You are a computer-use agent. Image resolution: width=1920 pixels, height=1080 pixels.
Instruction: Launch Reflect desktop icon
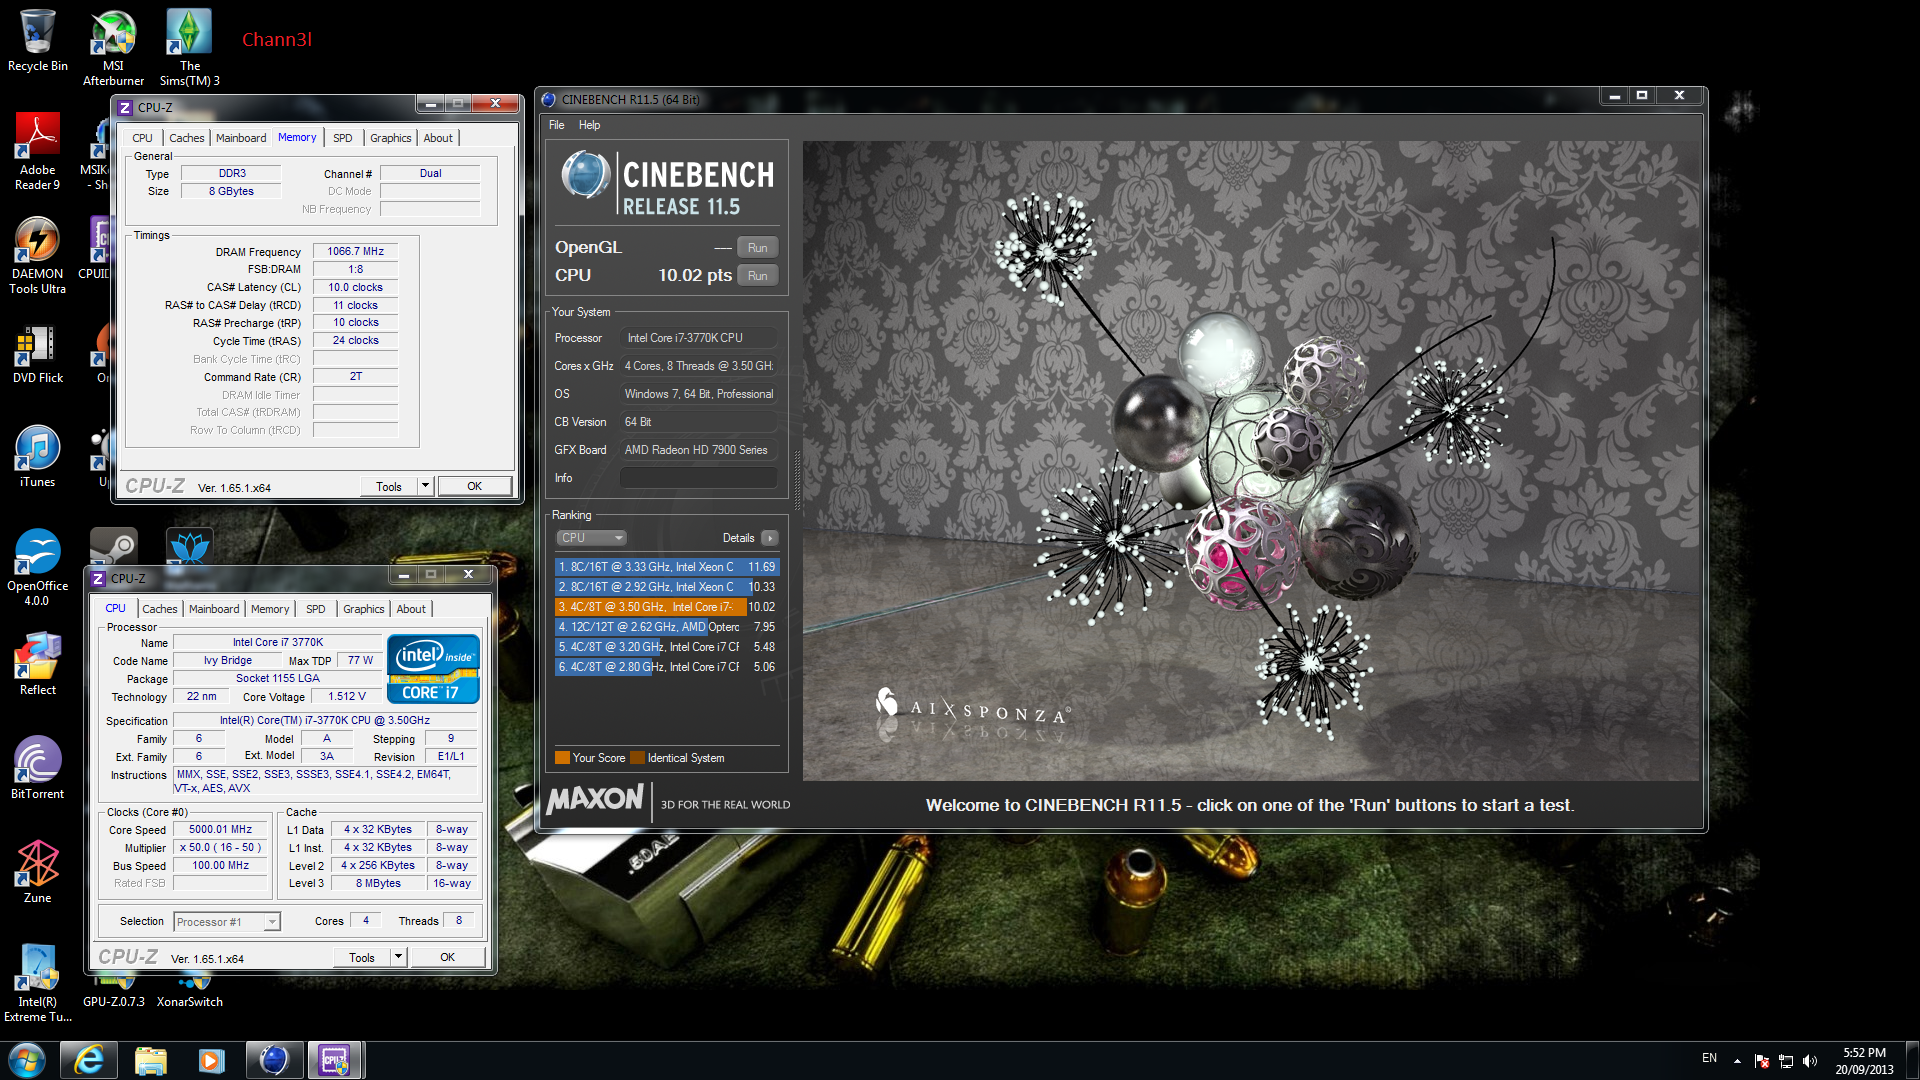coord(37,663)
